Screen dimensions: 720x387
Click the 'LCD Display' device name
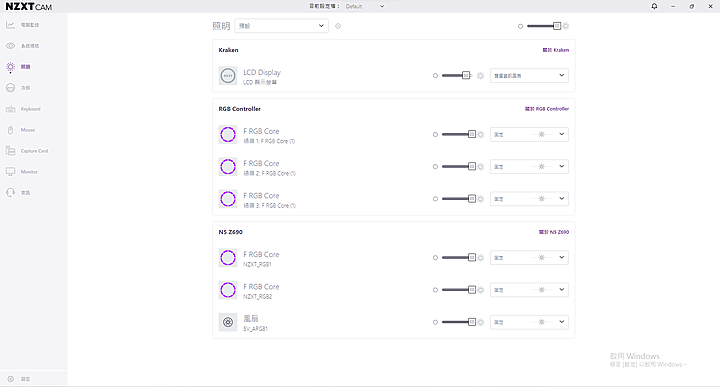(262, 73)
